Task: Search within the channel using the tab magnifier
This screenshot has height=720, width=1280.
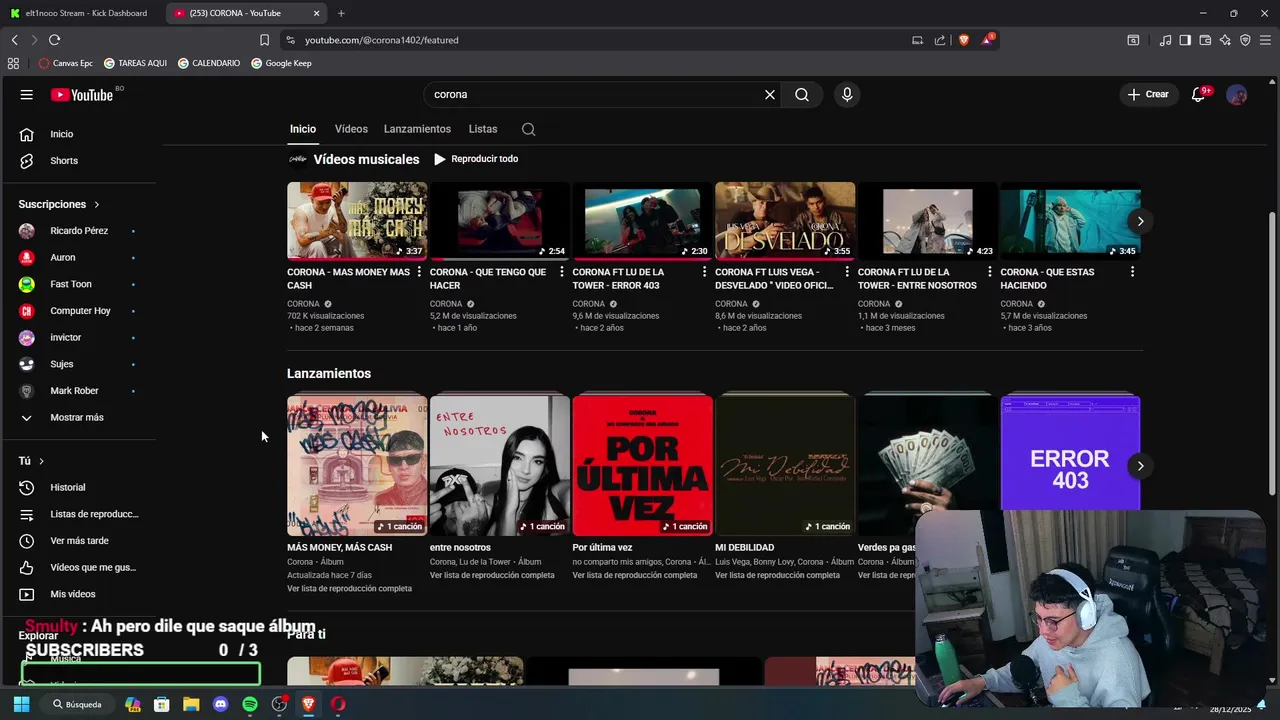Action: coord(528,129)
